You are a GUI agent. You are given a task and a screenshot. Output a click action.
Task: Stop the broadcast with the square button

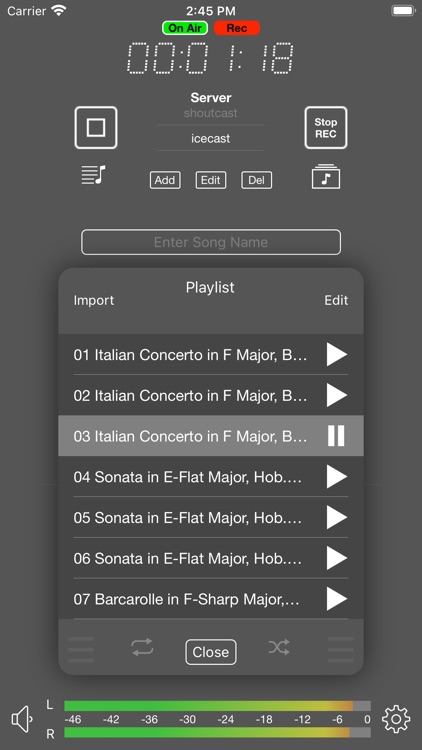[96, 128]
